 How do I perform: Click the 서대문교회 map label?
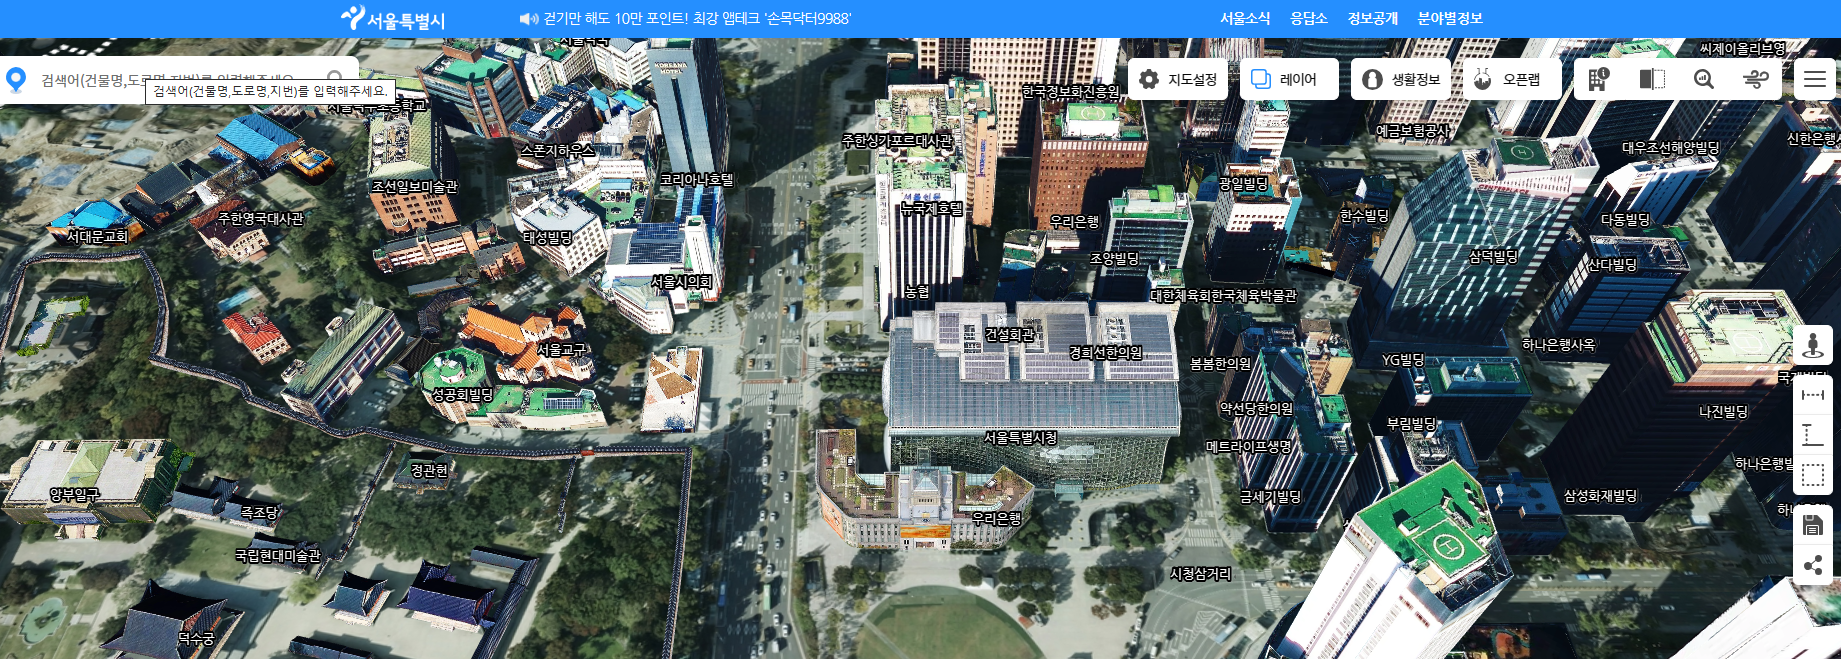point(97,236)
